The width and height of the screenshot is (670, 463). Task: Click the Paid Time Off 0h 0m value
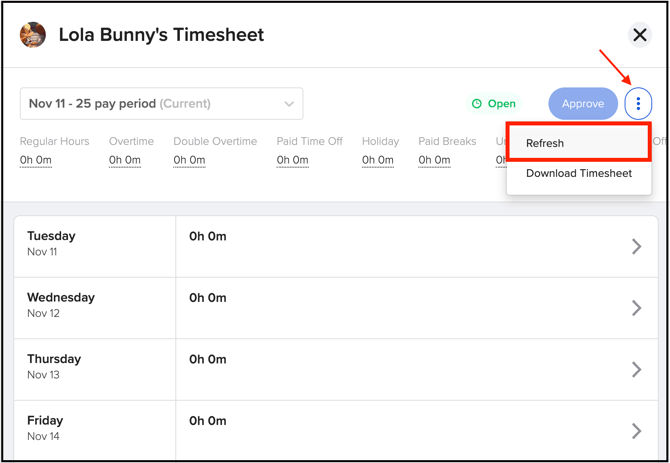click(x=293, y=160)
